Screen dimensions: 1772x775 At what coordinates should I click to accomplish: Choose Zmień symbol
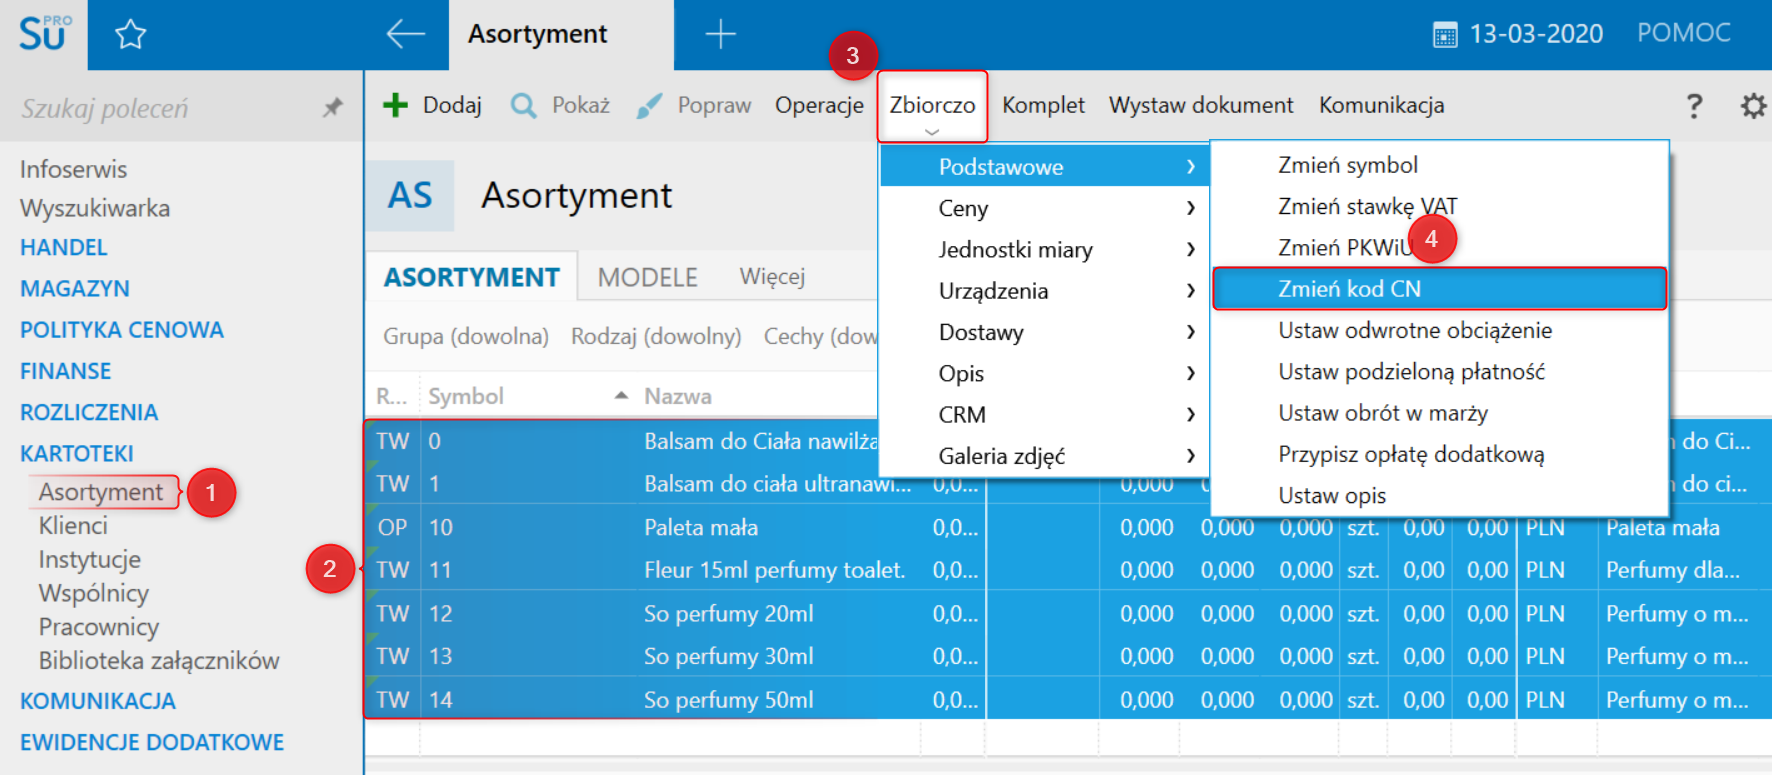click(1440, 165)
